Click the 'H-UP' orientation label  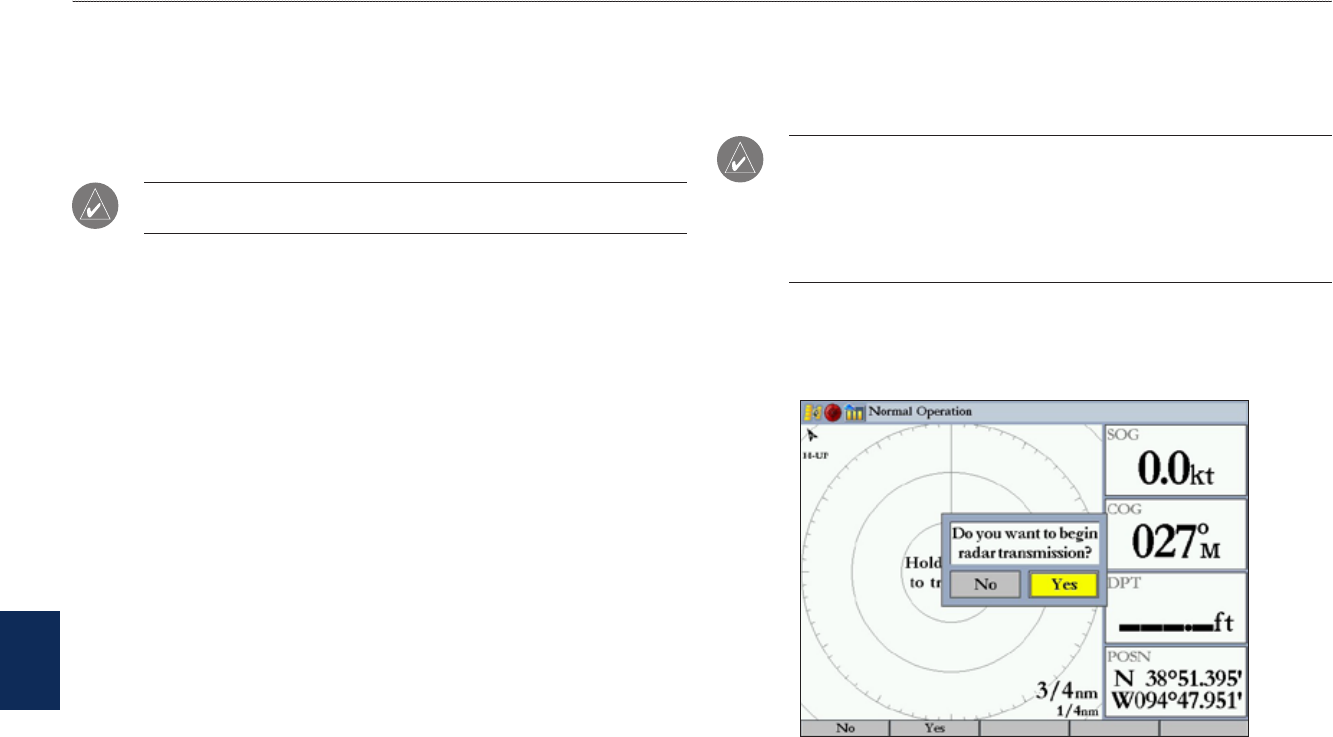pyautogui.click(x=814, y=455)
